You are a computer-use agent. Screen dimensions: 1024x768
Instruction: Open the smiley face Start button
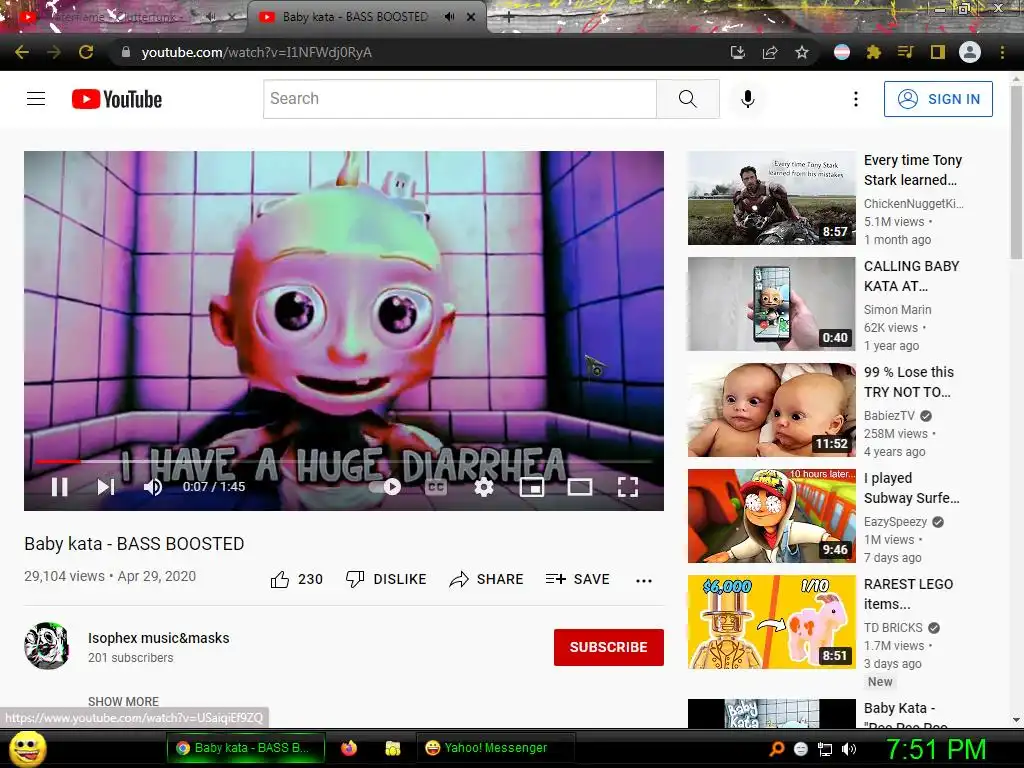(27, 749)
